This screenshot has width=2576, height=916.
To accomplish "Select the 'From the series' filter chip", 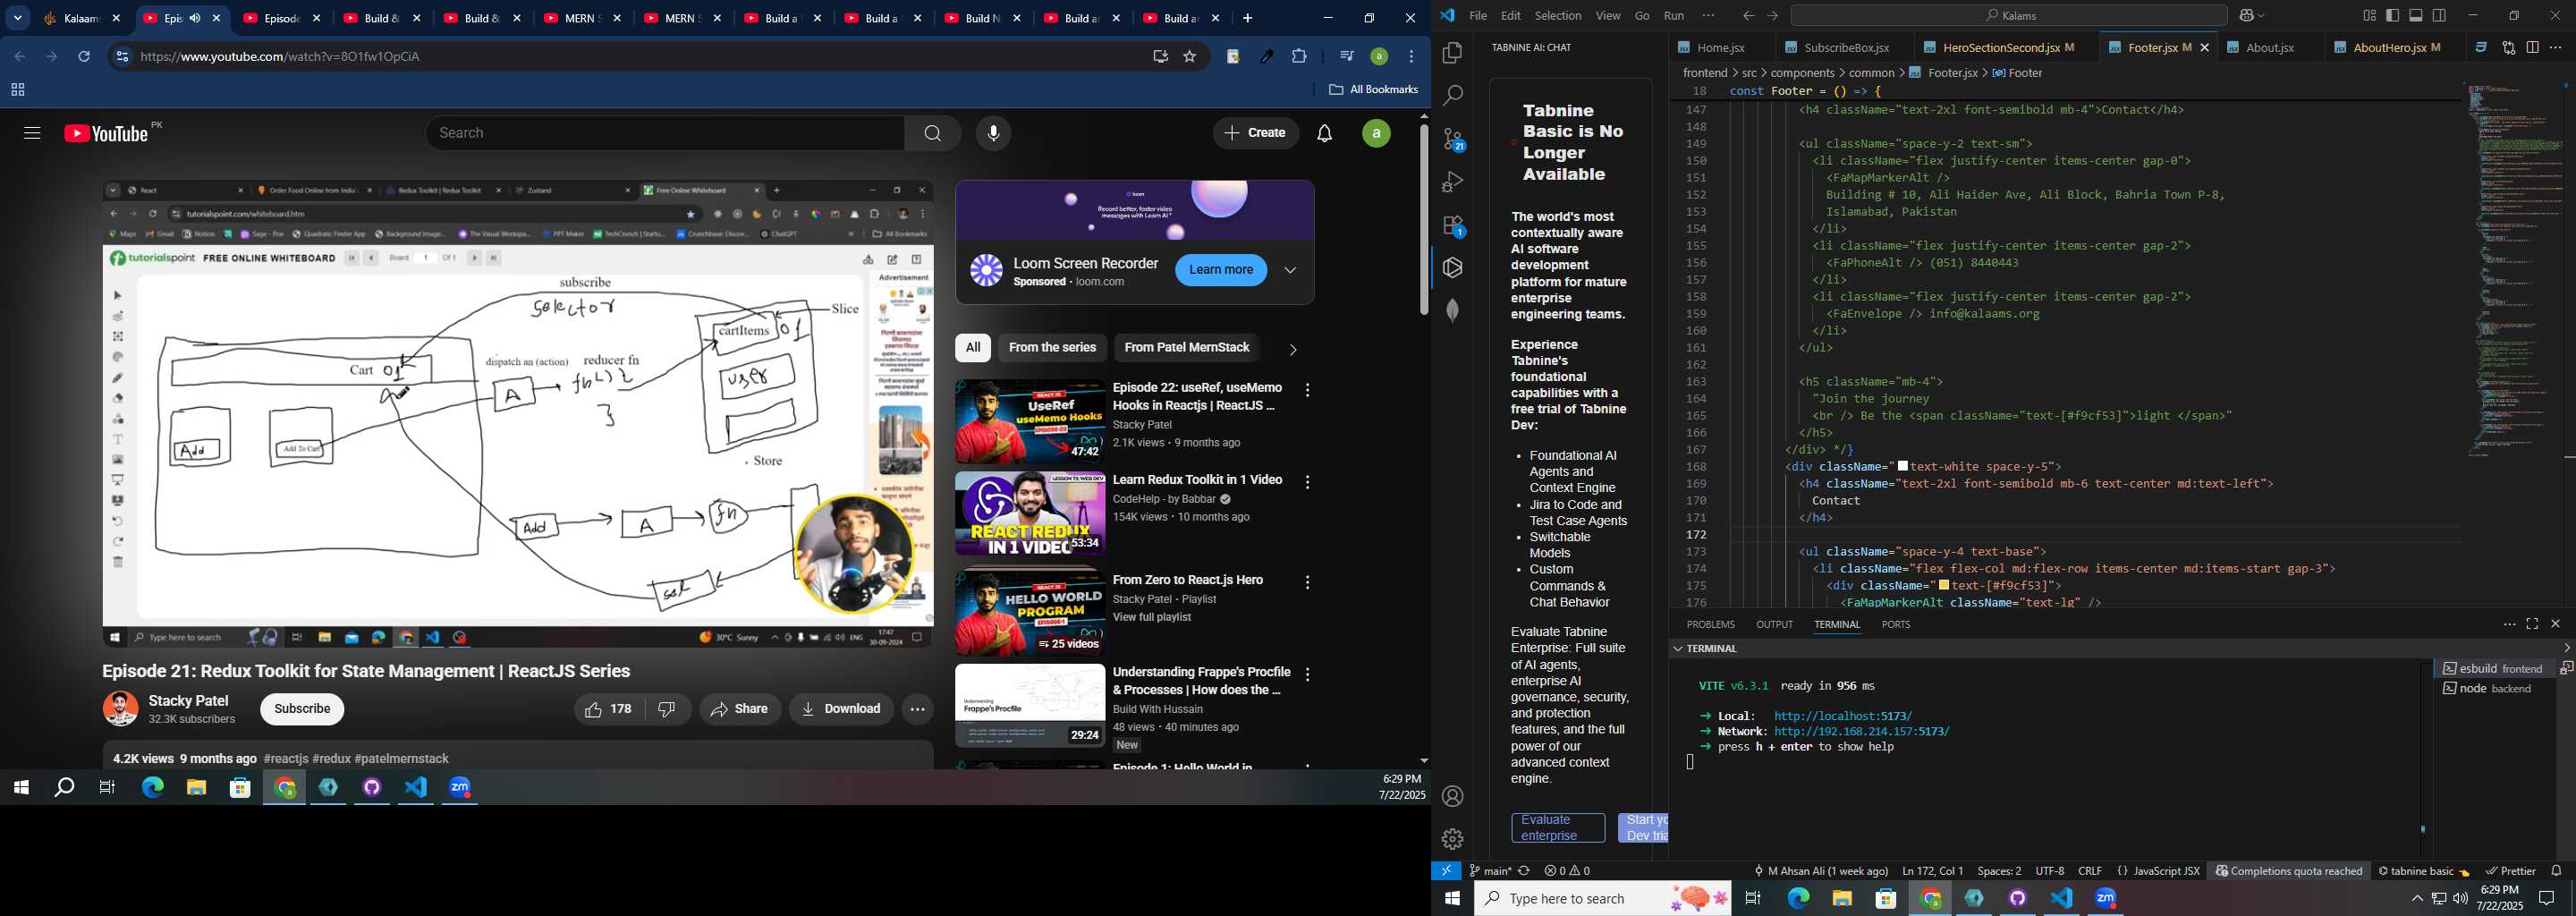I will [1052, 348].
